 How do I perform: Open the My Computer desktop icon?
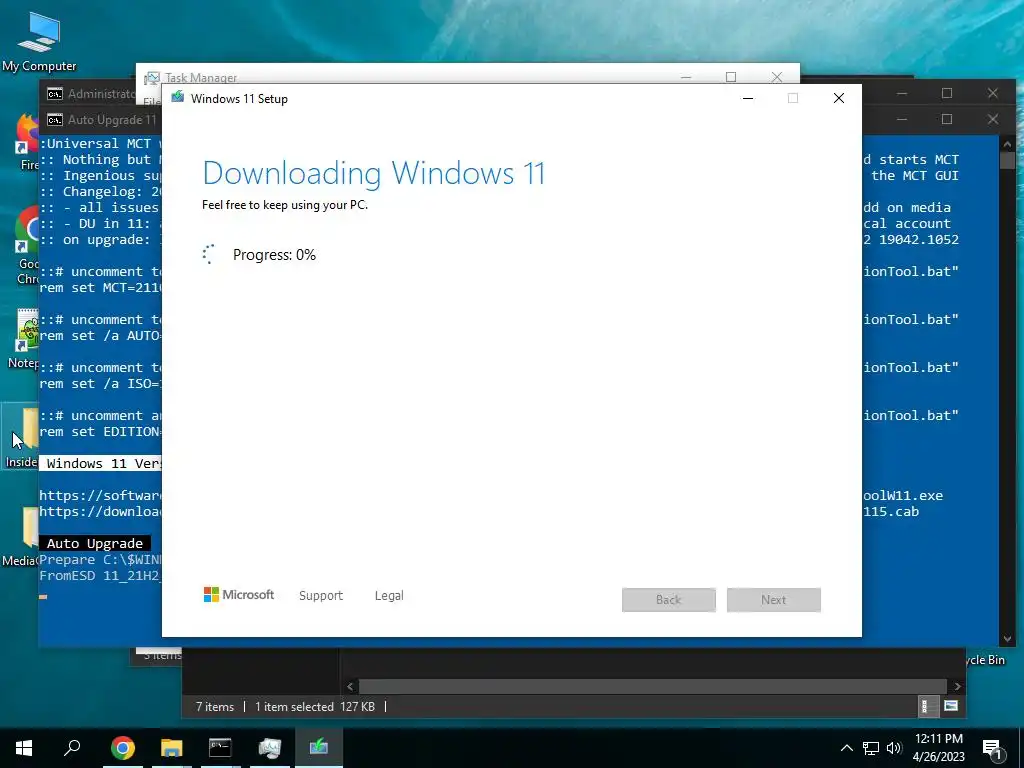39,42
